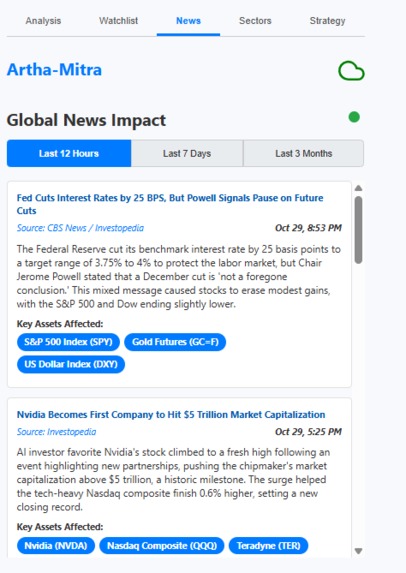The height and width of the screenshot is (573, 406).
Task: Click the Artha-Mitra title
Action: 54,69
